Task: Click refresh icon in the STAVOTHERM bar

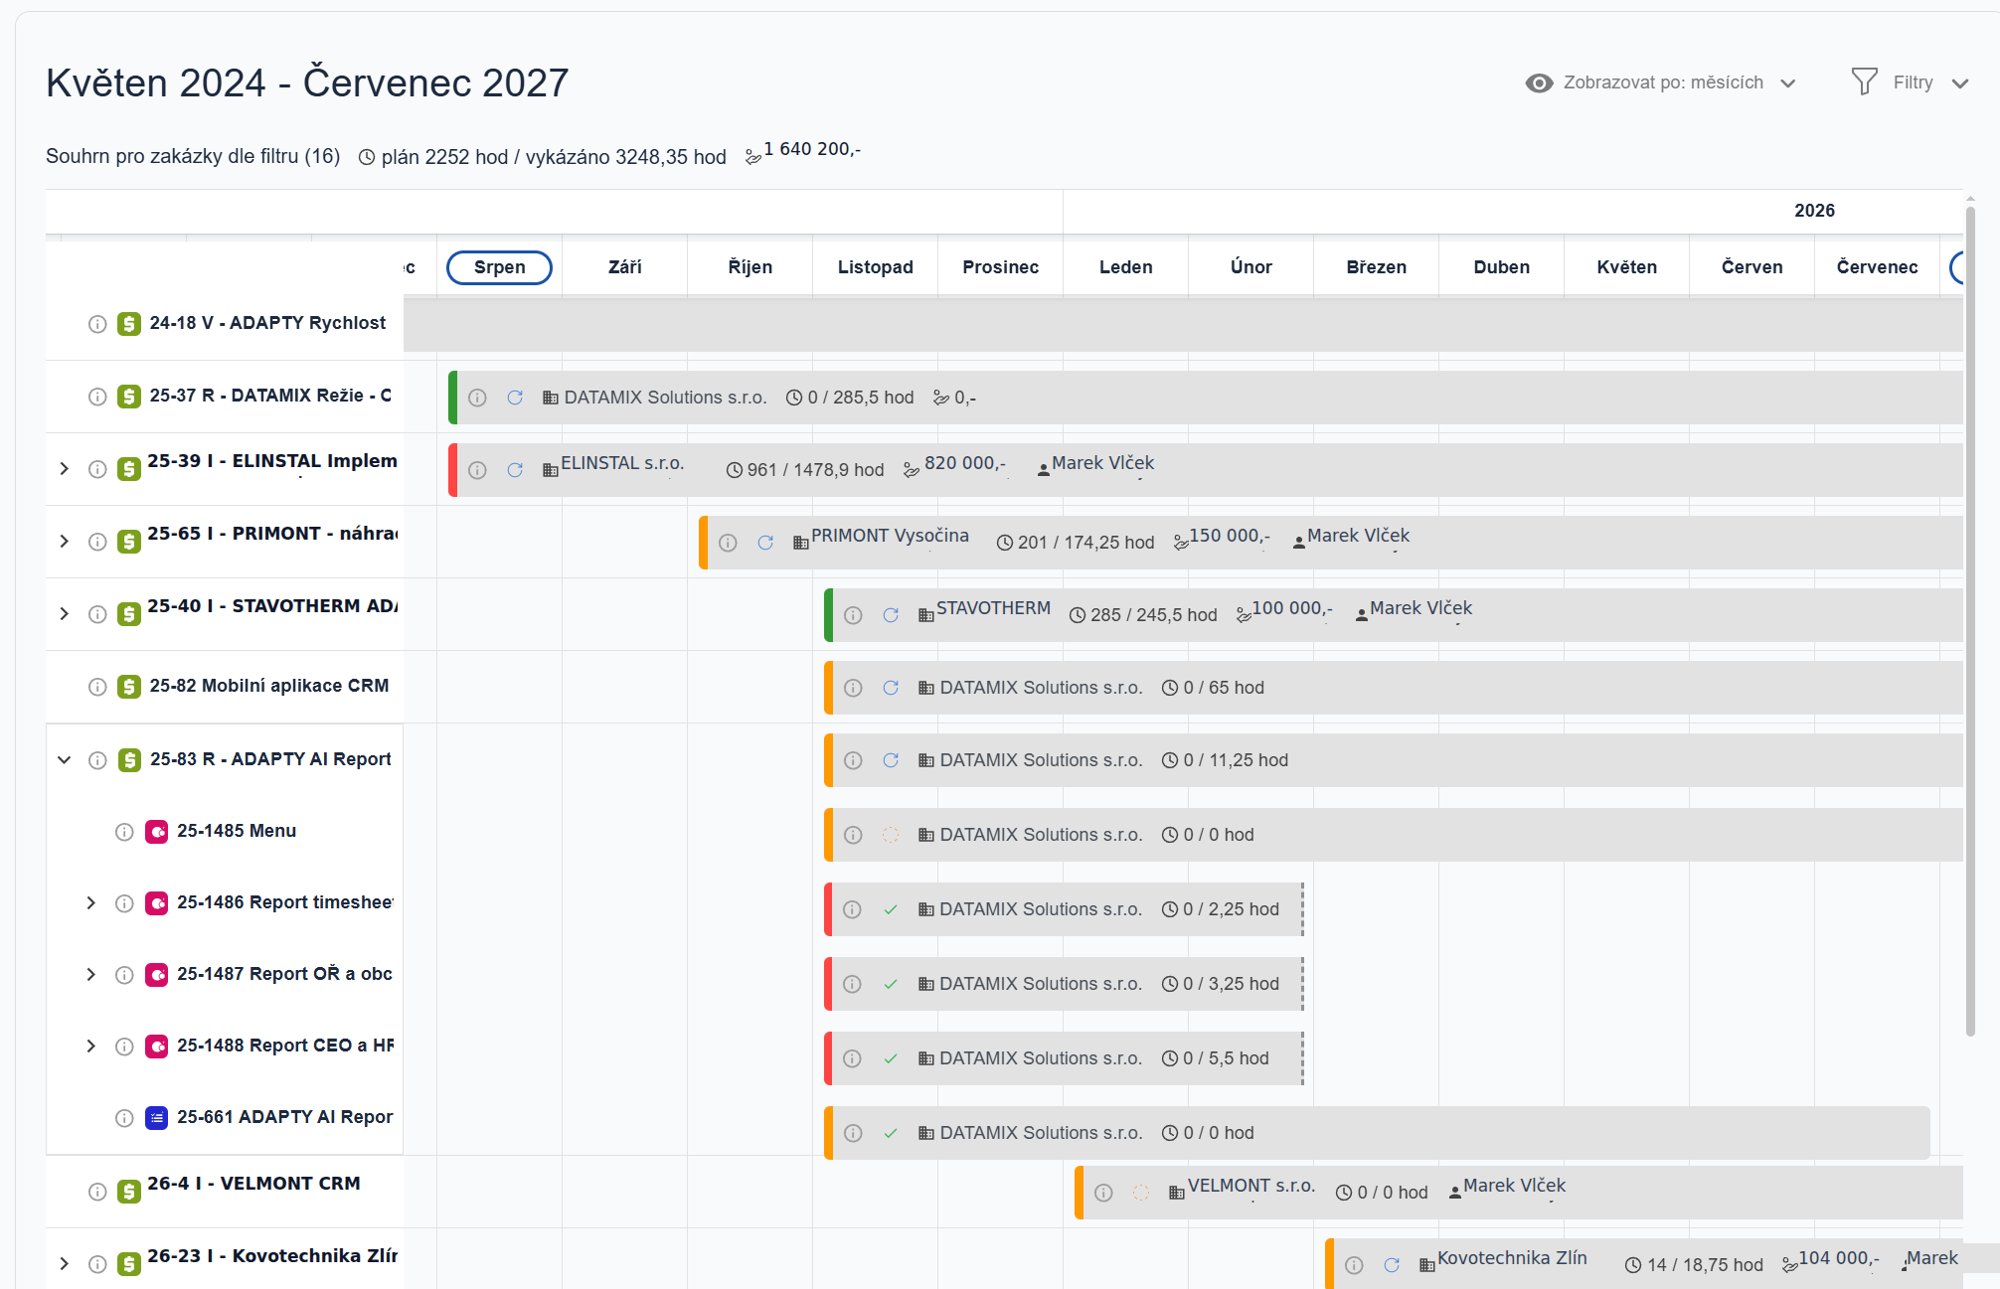Action: pyautogui.click(x=891, y=615)
